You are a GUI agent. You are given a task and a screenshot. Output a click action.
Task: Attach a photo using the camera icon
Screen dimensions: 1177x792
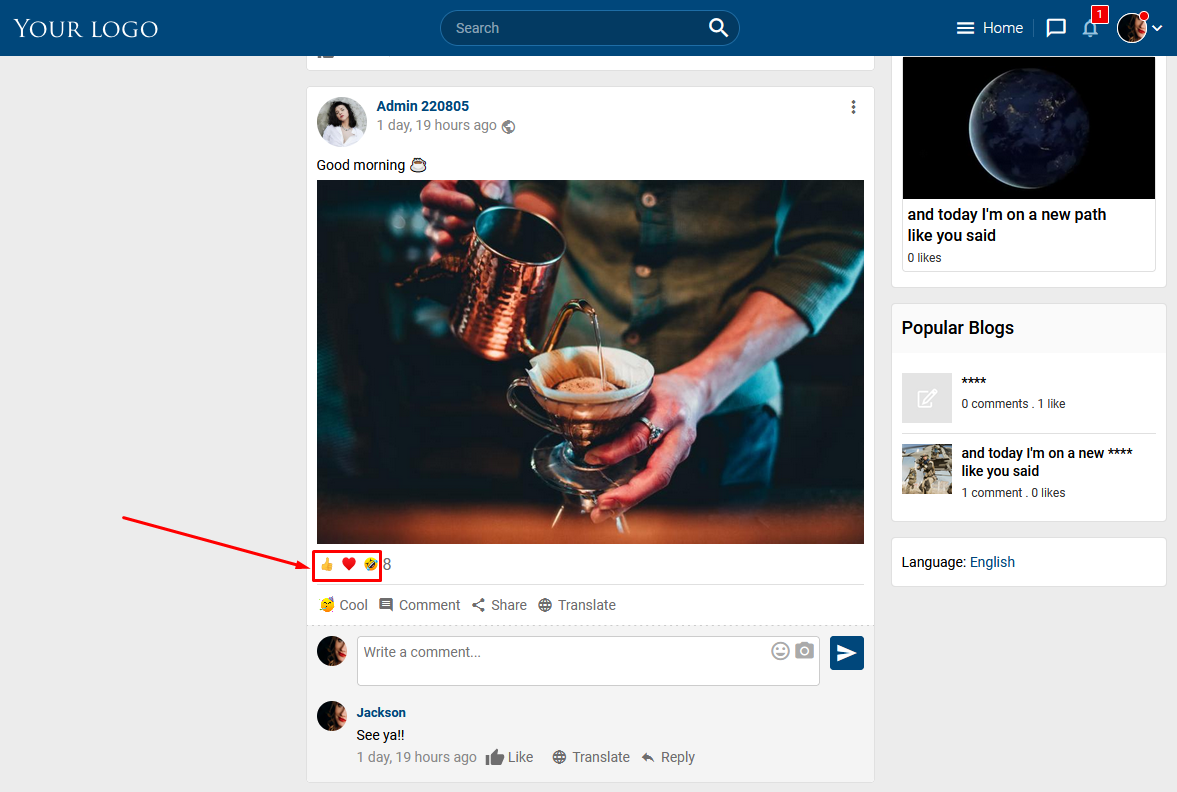805,650
